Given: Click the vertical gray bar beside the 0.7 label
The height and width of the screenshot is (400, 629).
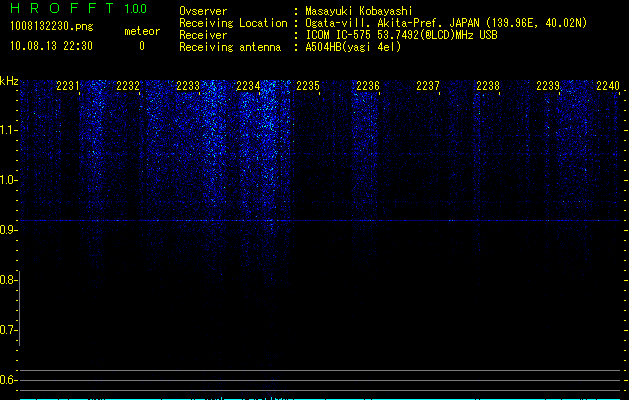Looking at the screenshot, I should coord(19,308).
